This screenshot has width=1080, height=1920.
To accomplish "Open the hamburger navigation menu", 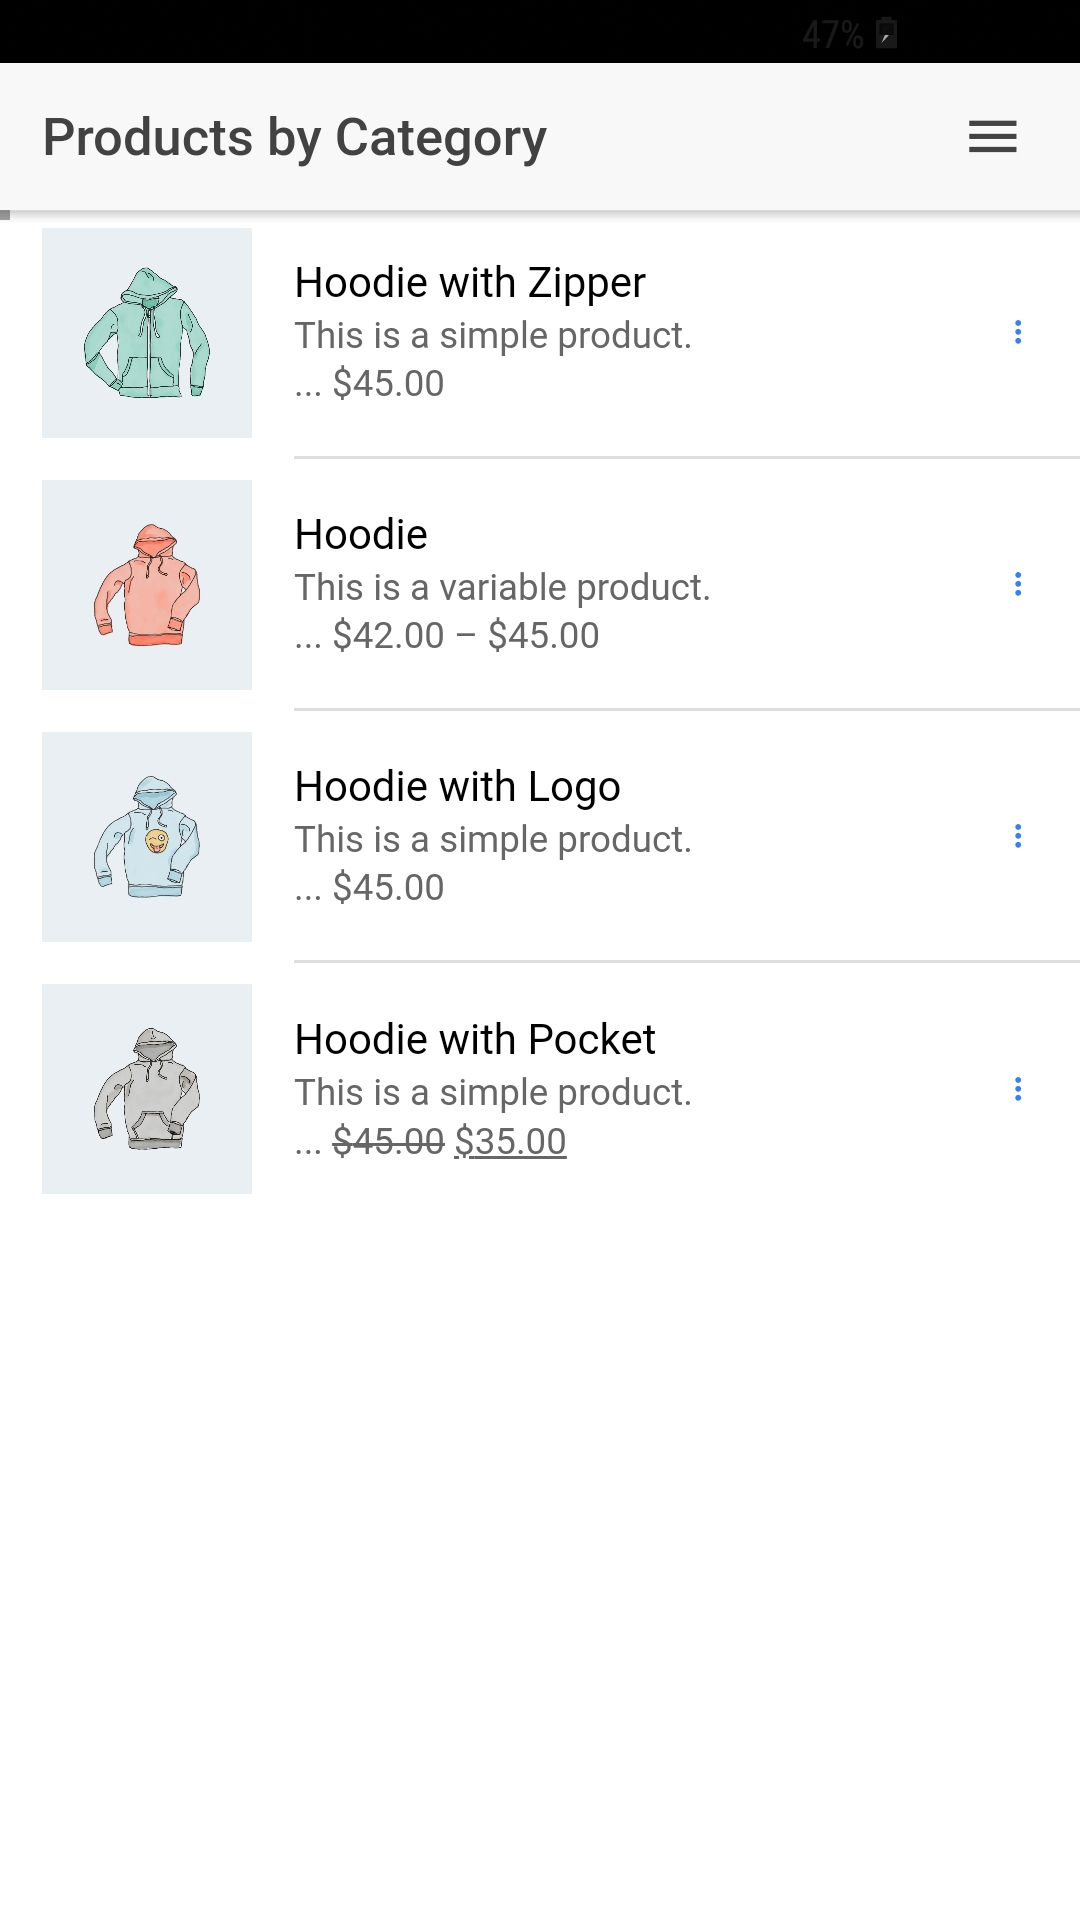I will (992, 137).
